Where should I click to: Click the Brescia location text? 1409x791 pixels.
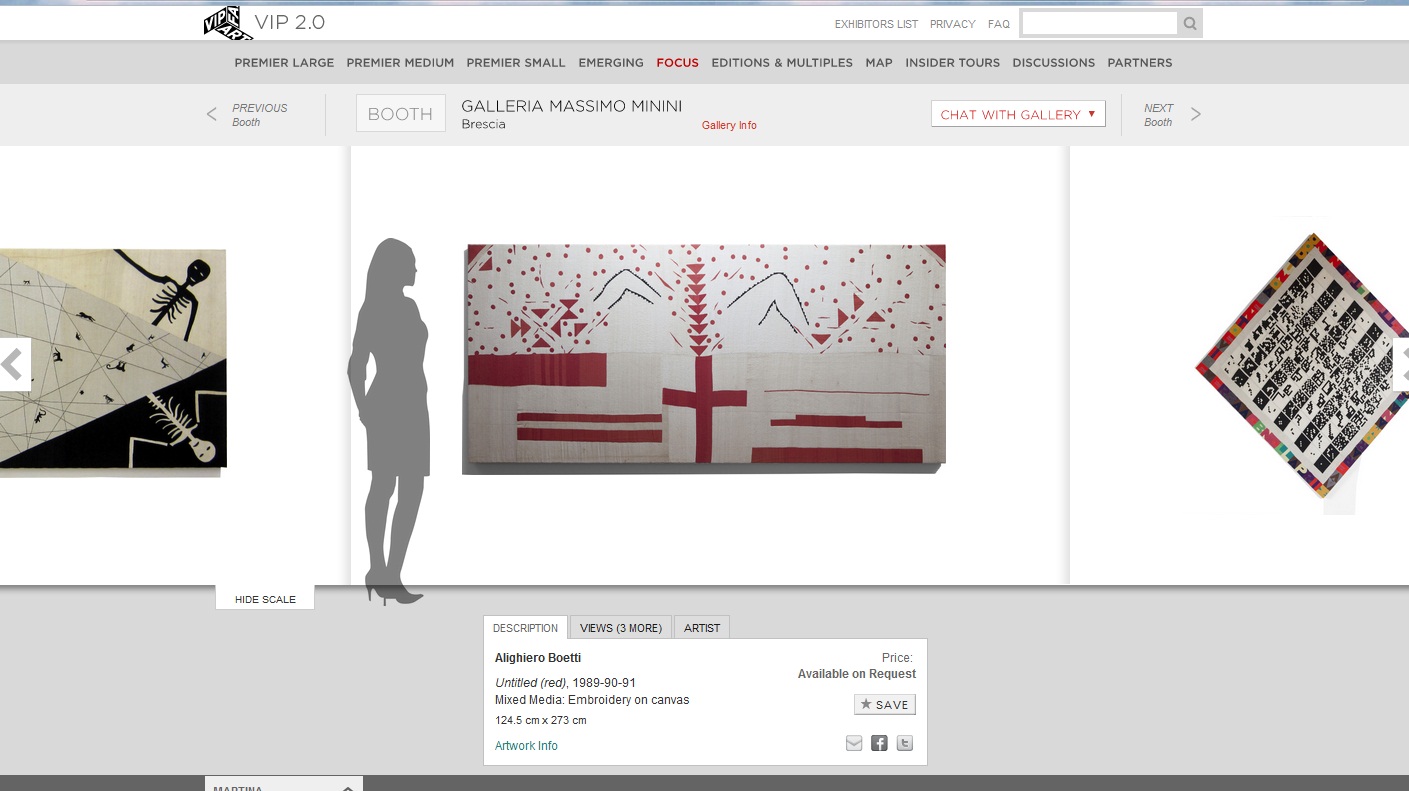click(x=483, y=125)
